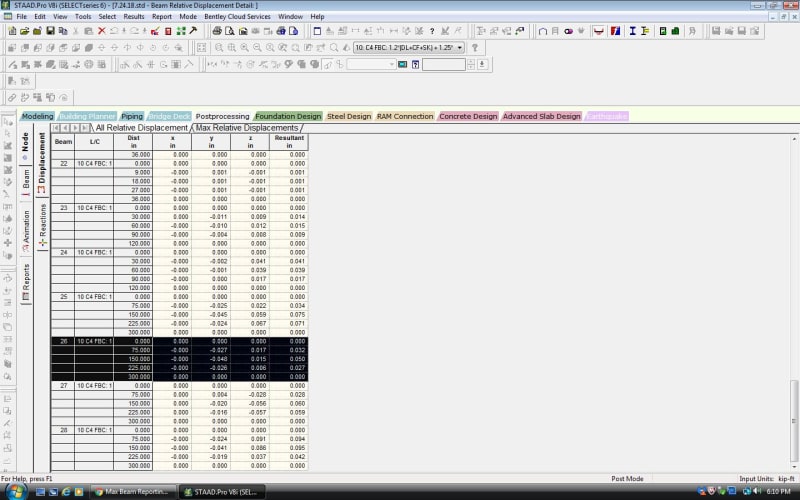Click the blue I-beam section icon
This screenshot has width=800, height=500.
click(x=632, y=31)
